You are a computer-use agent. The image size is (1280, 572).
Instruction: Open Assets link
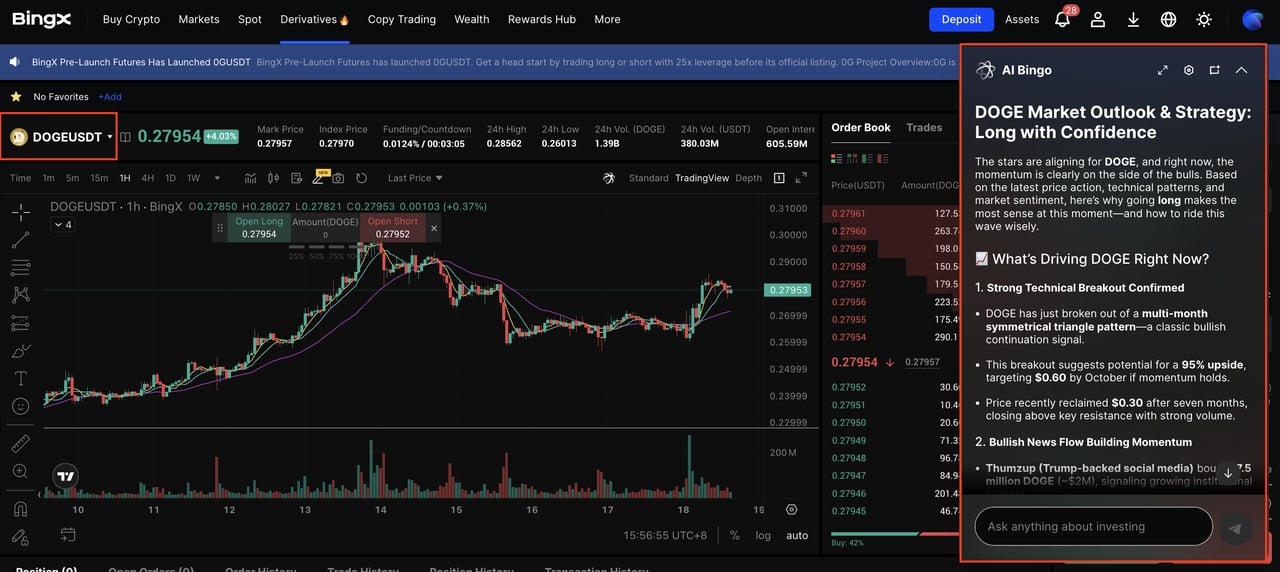click(1022, 19)
